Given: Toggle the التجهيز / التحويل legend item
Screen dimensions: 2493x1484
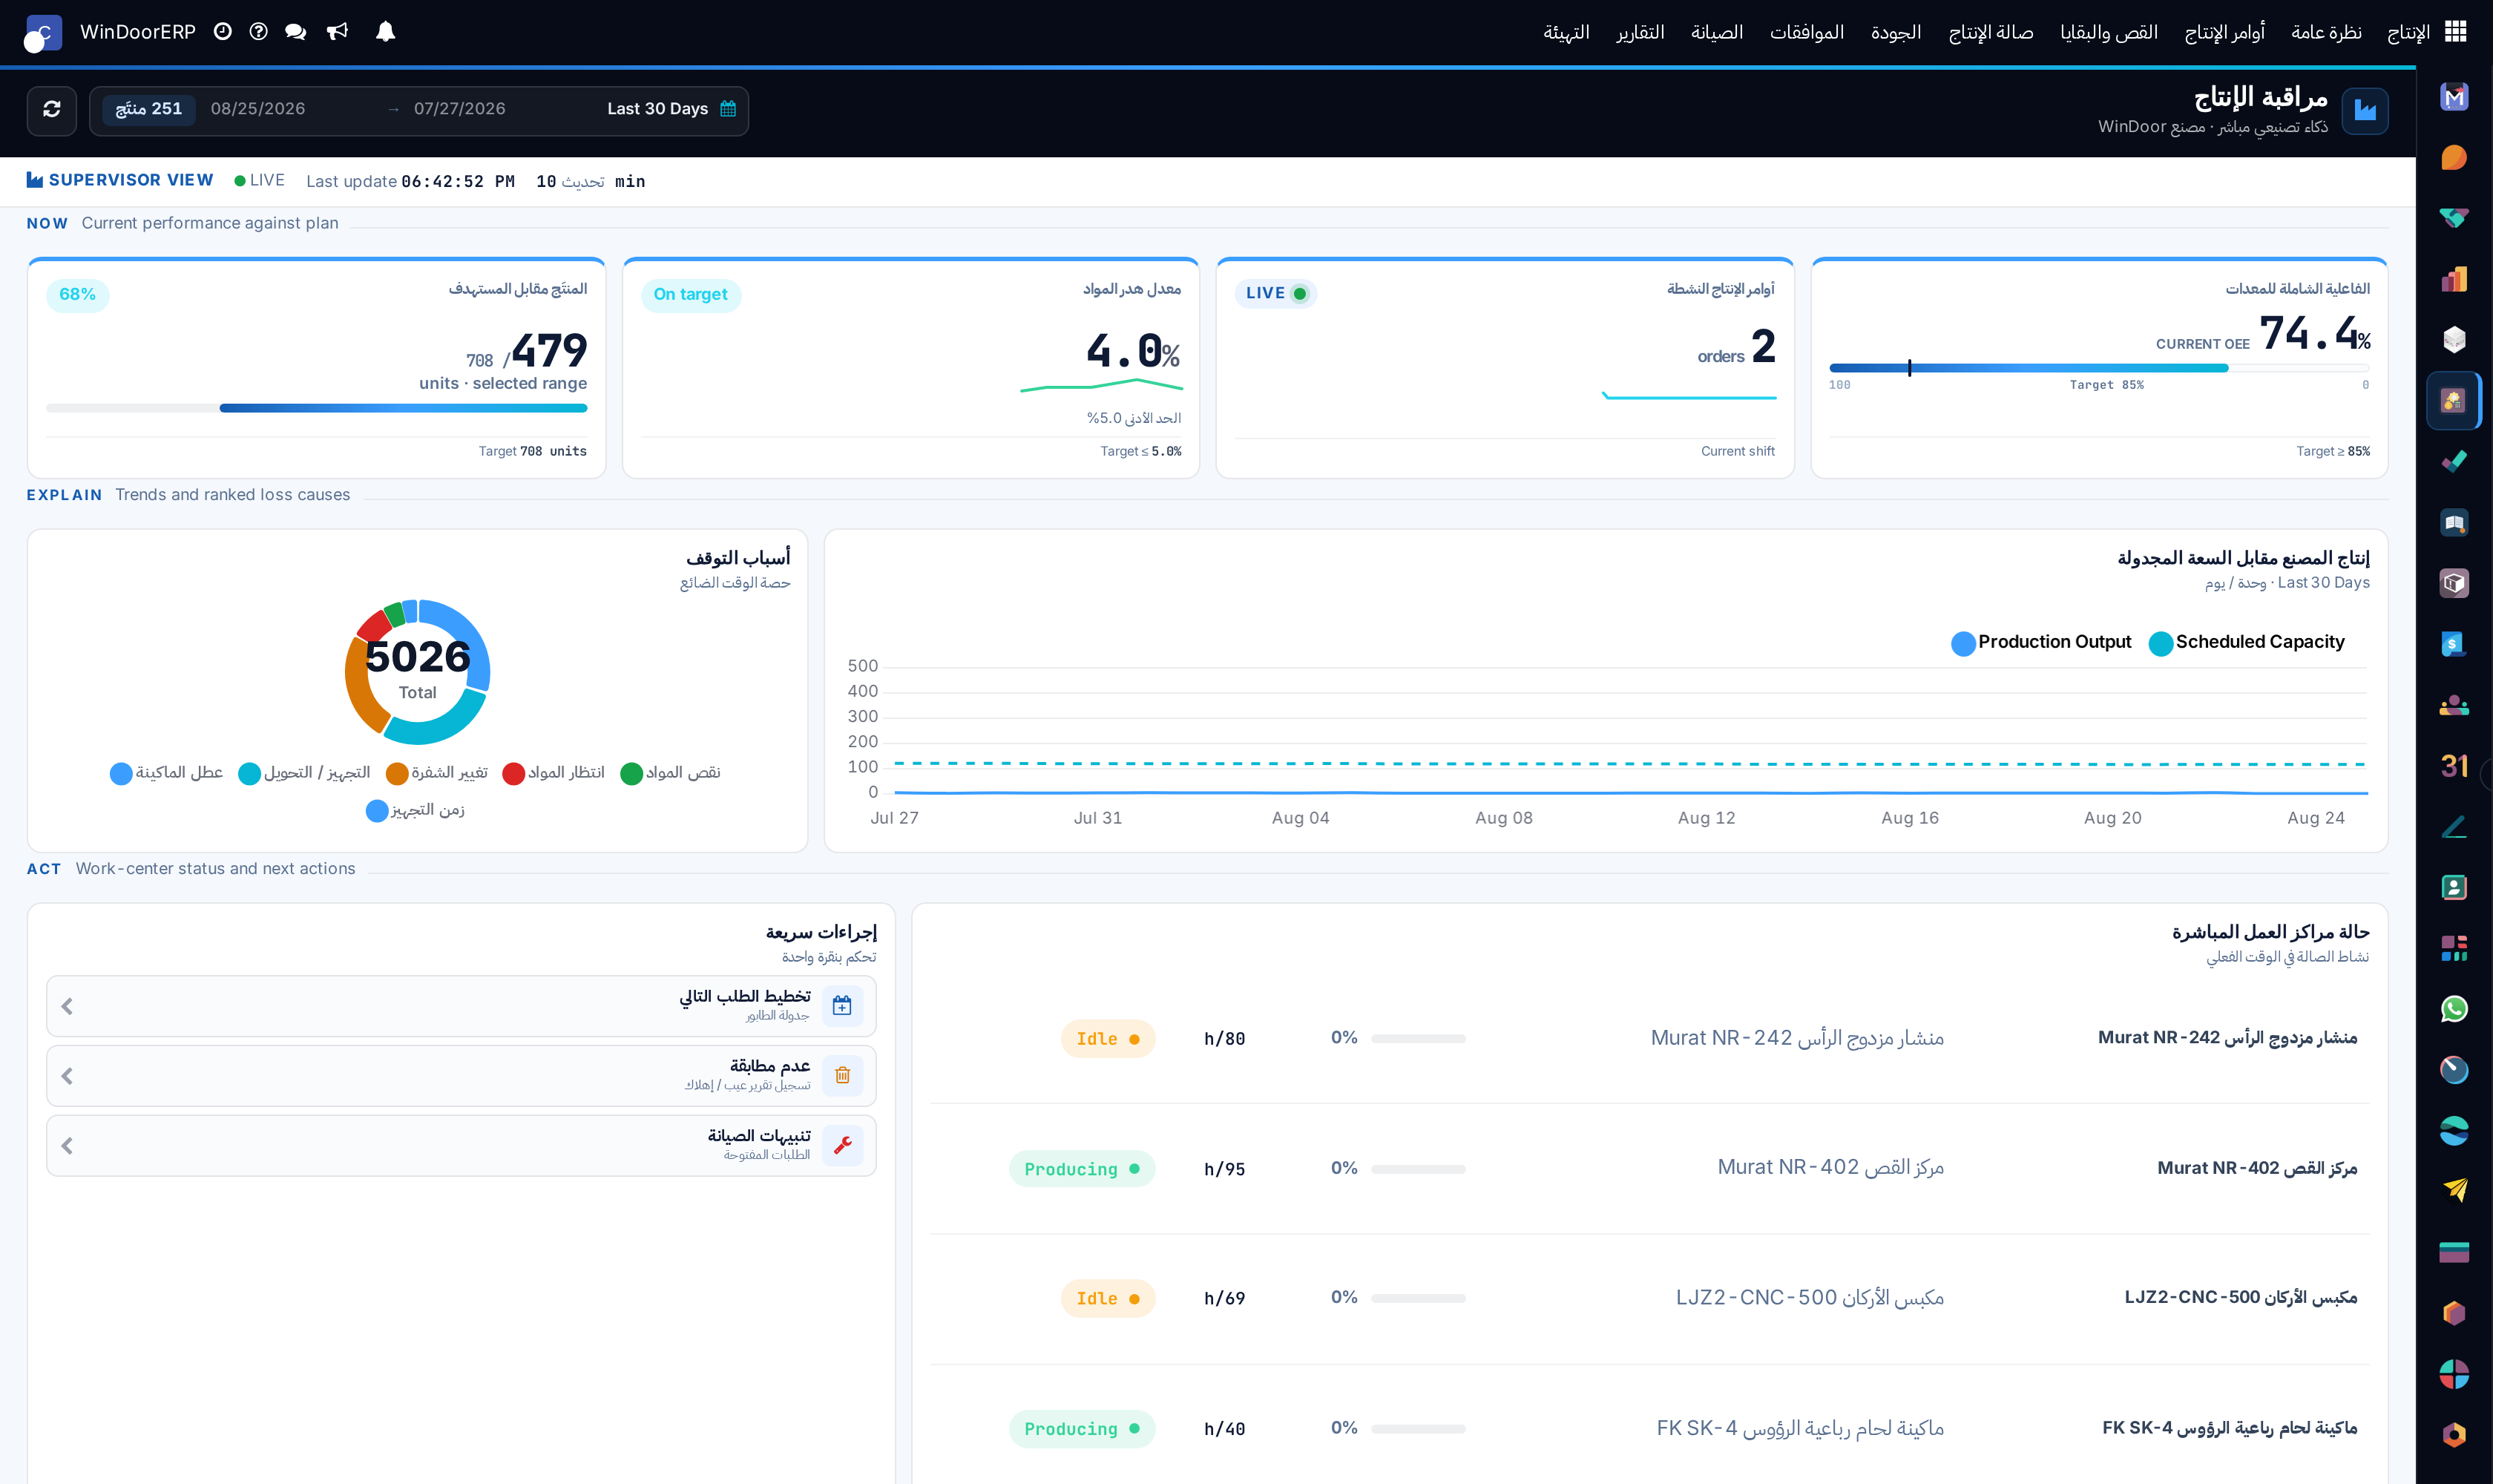Looking at the screenshot, I should [x=304, y=773].
